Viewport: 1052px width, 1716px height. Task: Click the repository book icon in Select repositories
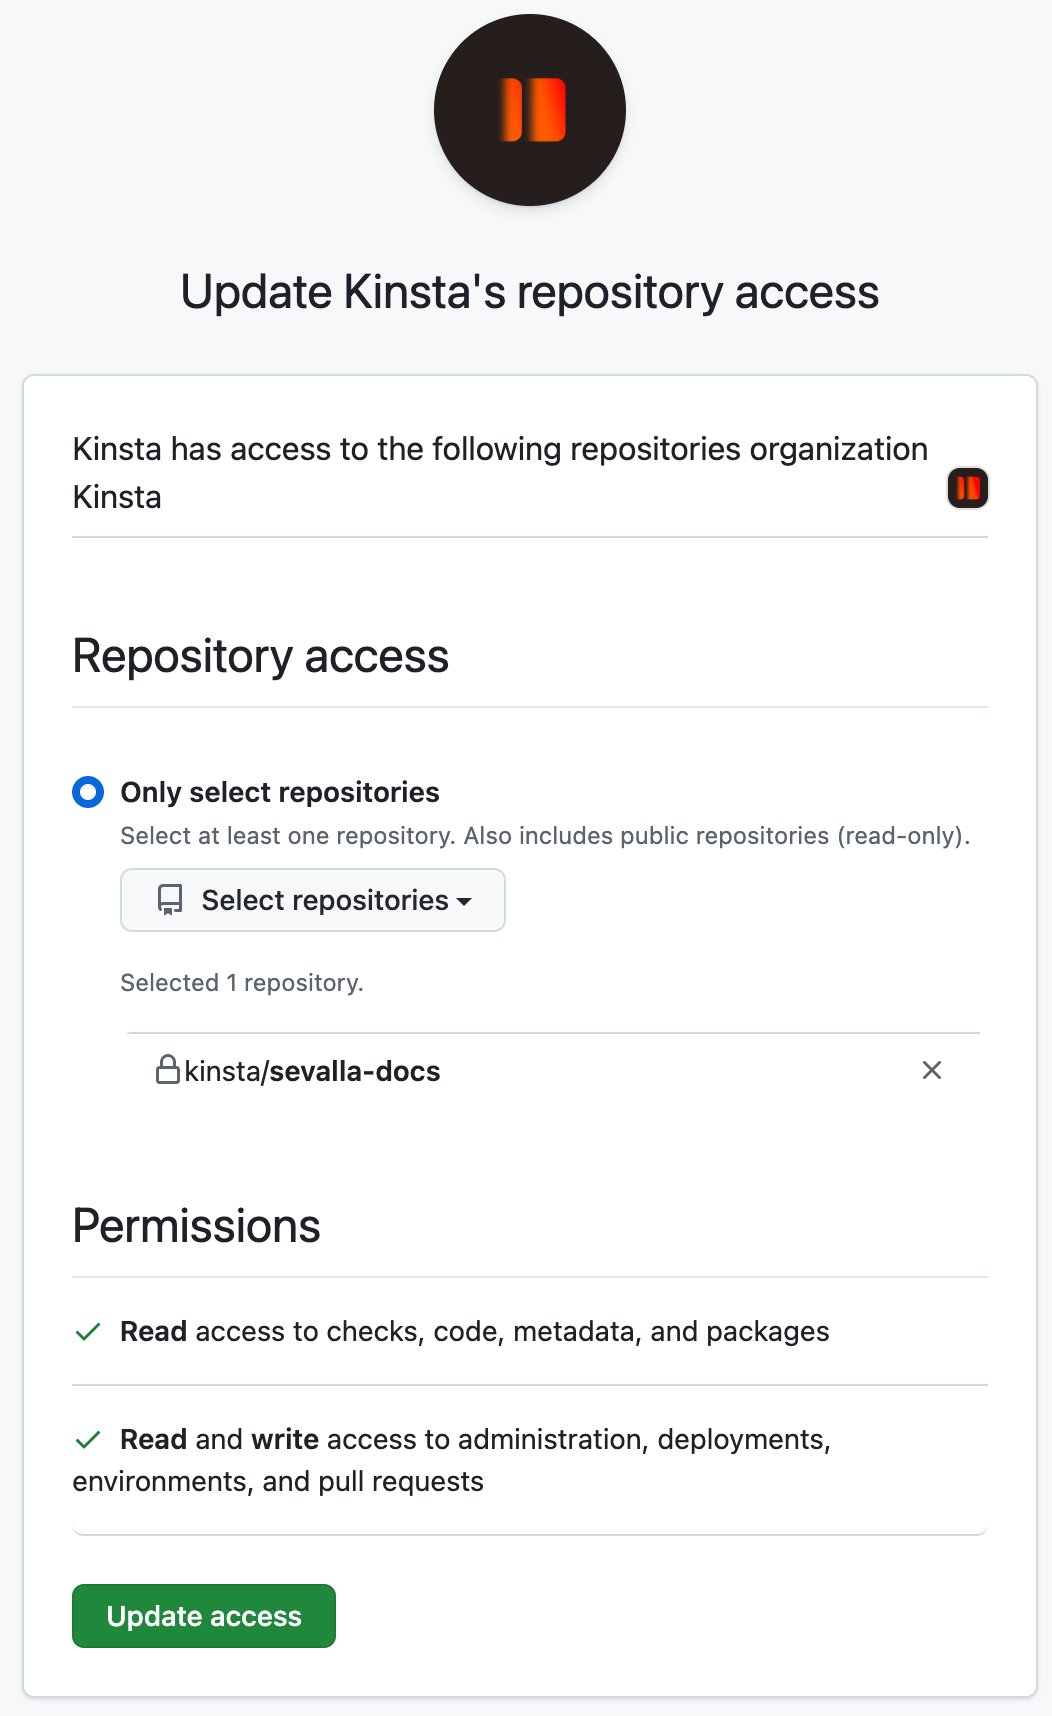pyautogui.click(x=168, y=899)
